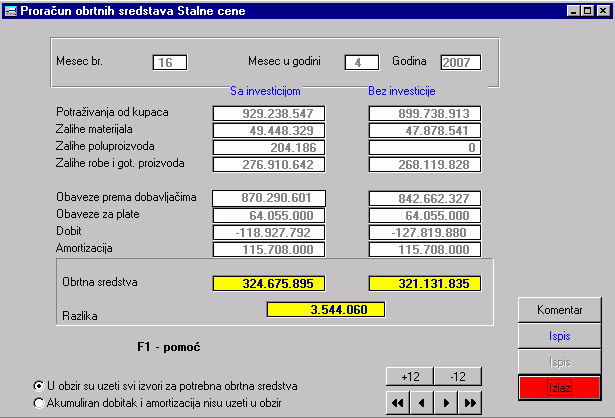Viewport: 615px width, 418px height.
Task: Click yellow Obrtna sredstva value 321.131.835
Action: 425,284
